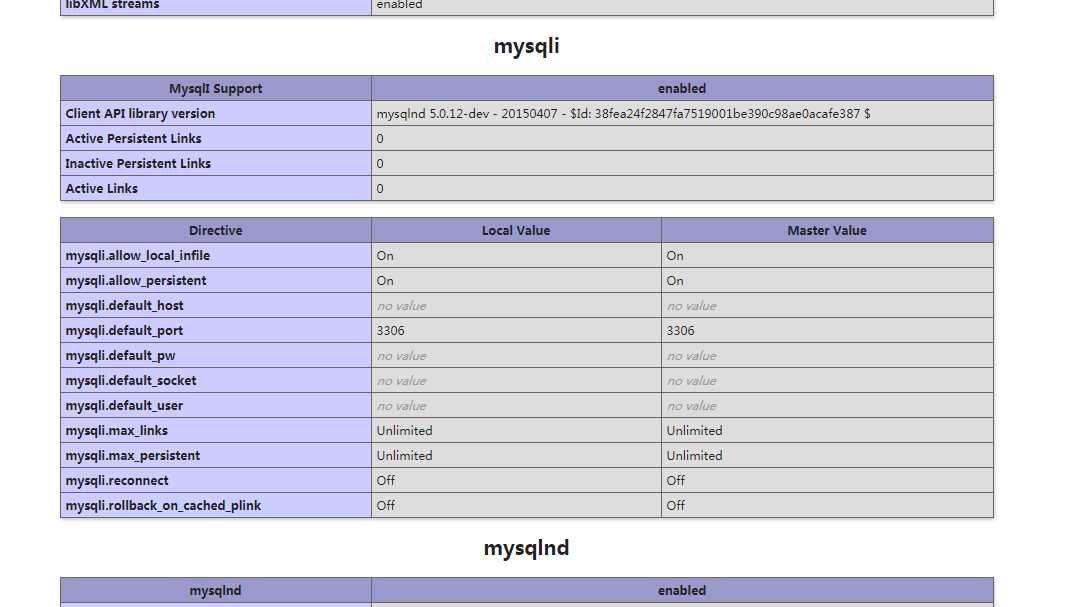Click local Off value for mysqli.reconnect
The height and width of the screenshot is (607, 1091).
point(385,481)
